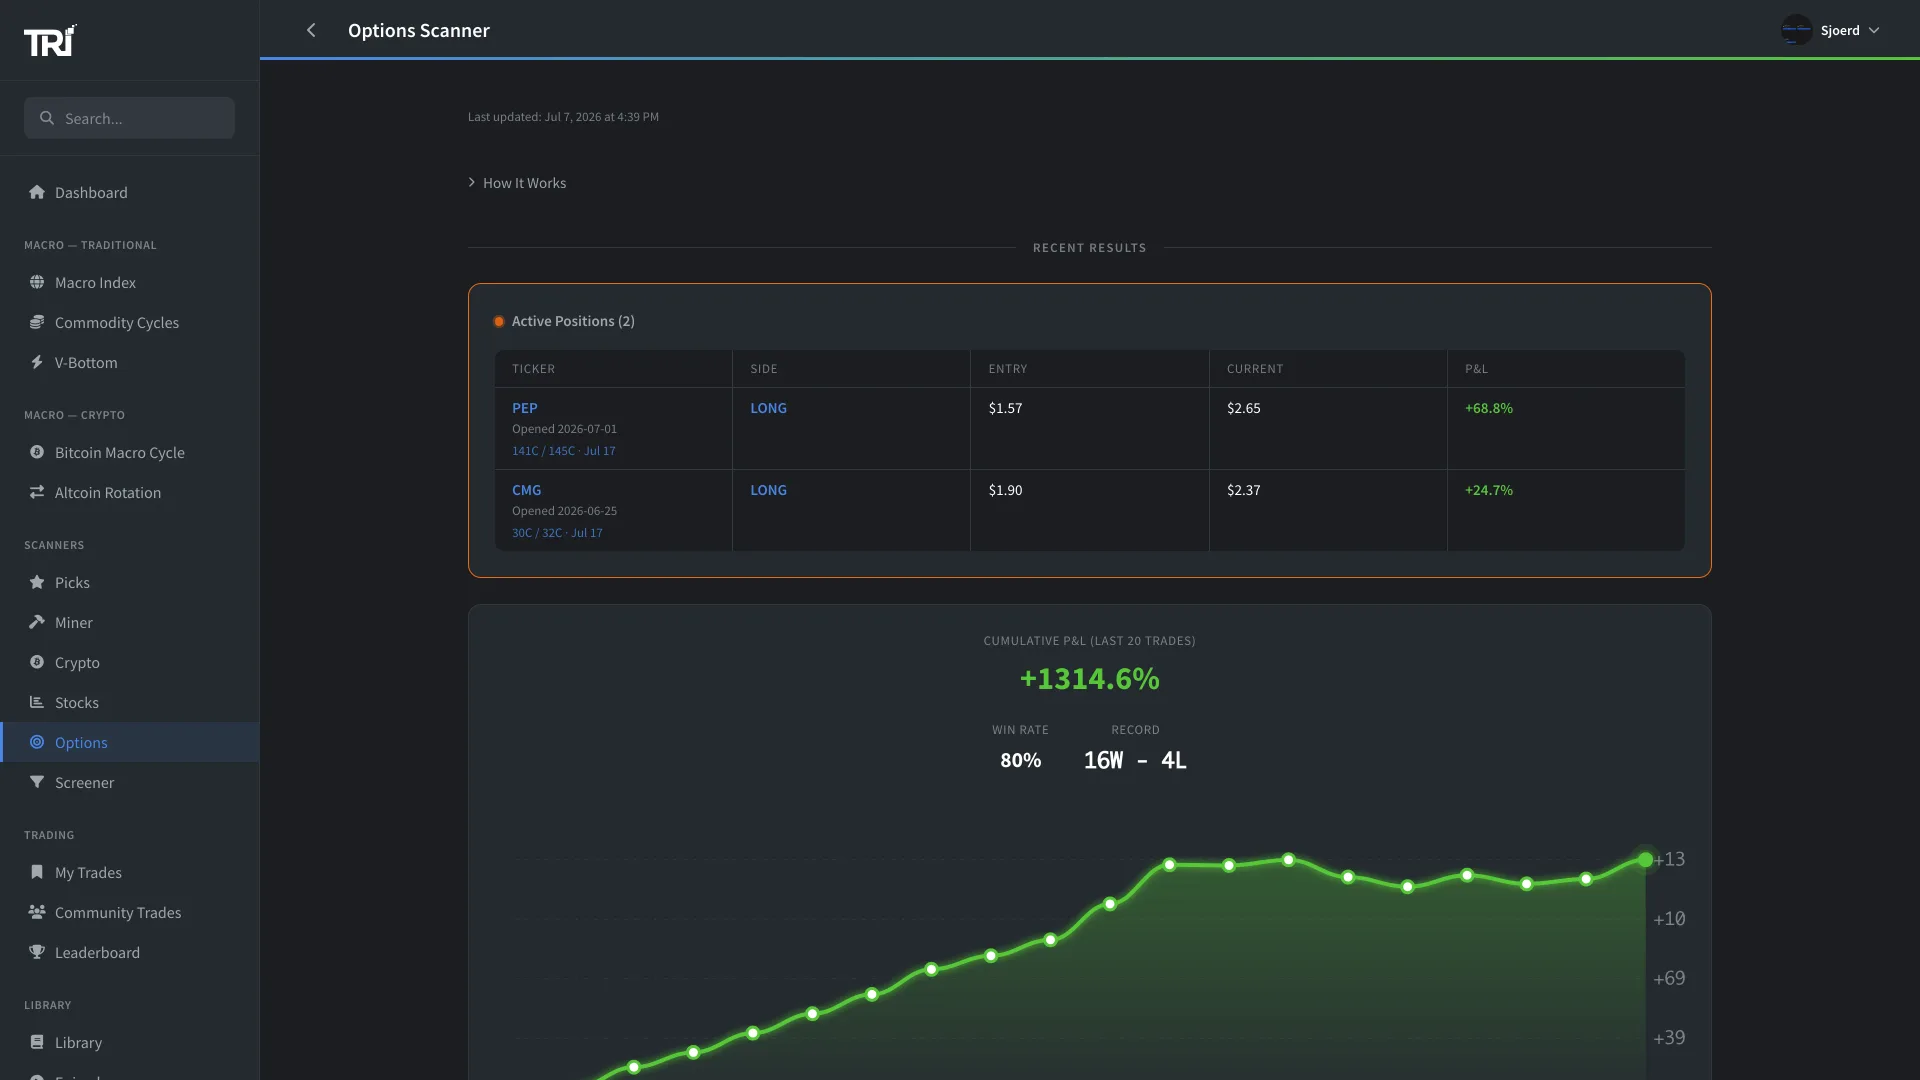Screen dimensions: 1920x1080
Task: Open the Leaderboard page
Action: click(x=130, y=952)
